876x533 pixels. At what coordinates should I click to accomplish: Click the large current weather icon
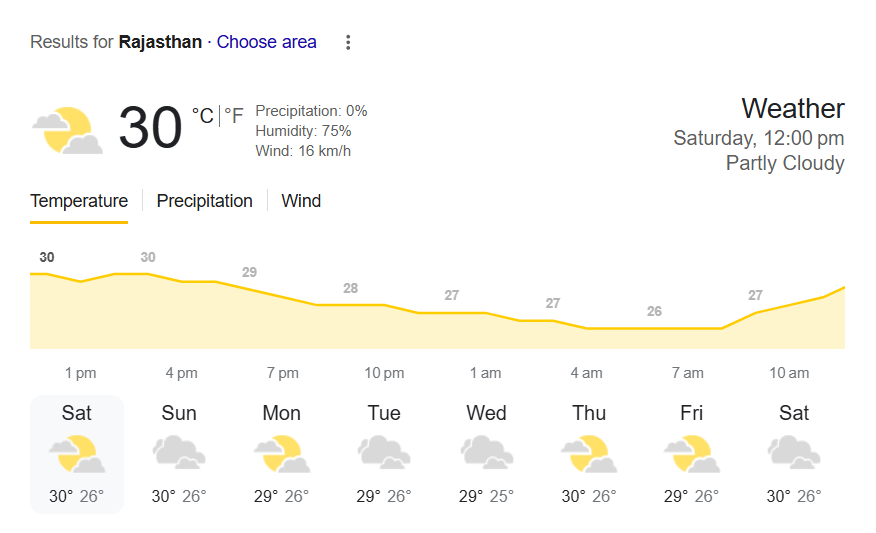coord(67,130)
